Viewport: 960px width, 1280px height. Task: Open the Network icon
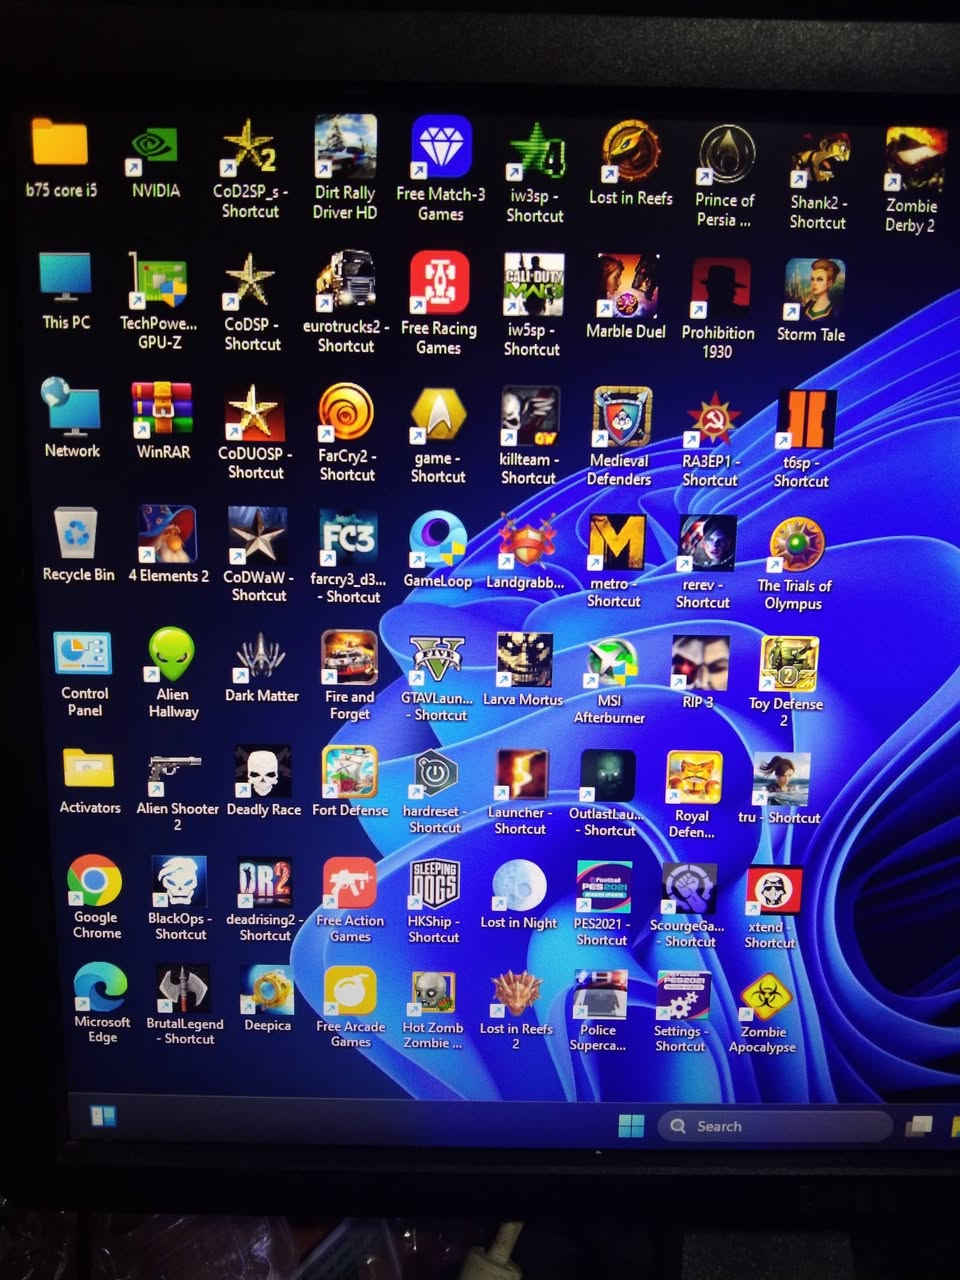(70, 407)
